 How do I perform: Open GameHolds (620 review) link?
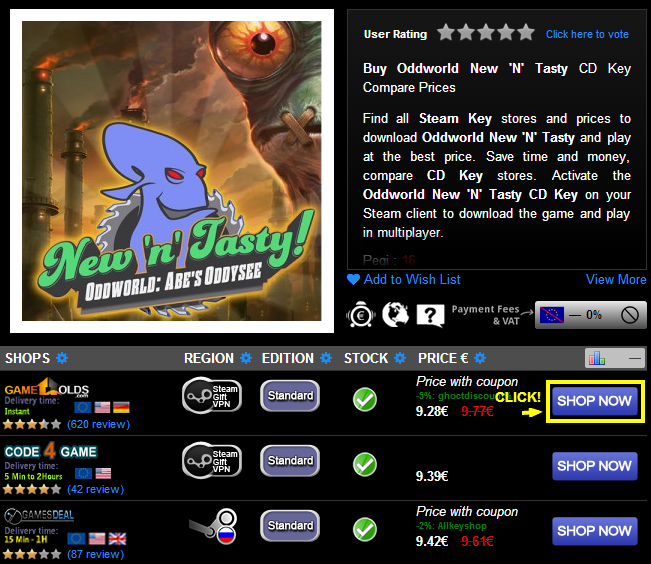pos(98,424)
